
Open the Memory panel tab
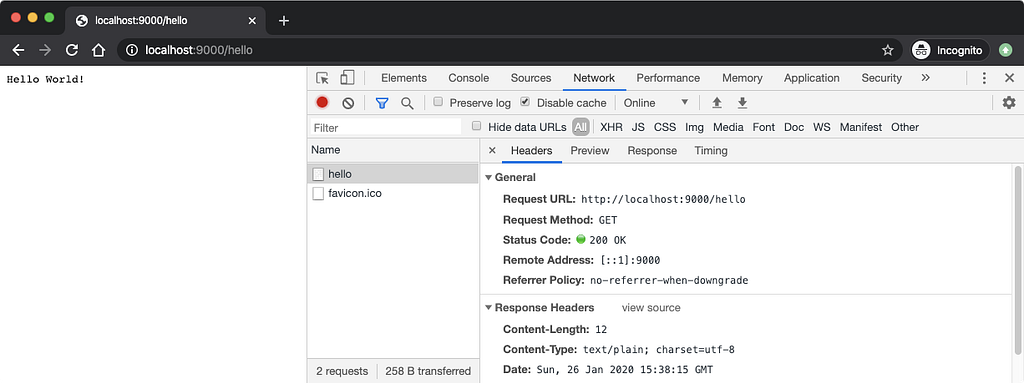coord(742,78)
